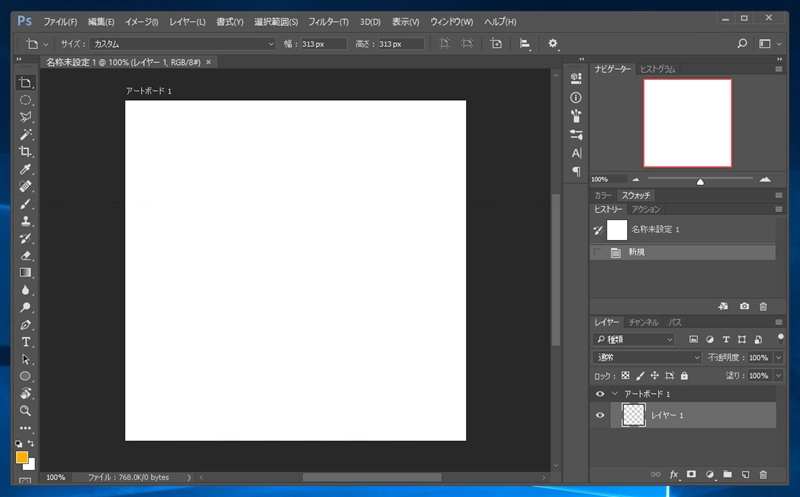Viewport: 800px width, 497px height.
Task: Choose the Zoom tool in toolbox
Action: click(x=26, y=410)
